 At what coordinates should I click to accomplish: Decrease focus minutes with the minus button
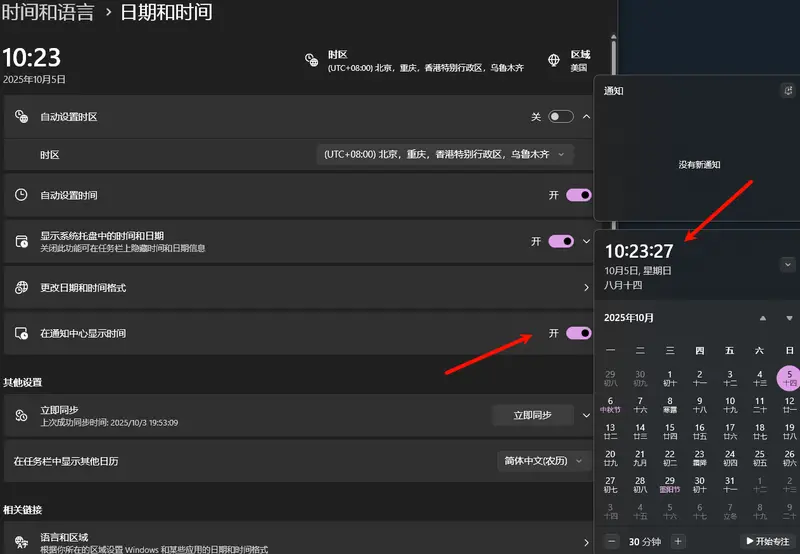pyautogui.click(x=612, y=541)
